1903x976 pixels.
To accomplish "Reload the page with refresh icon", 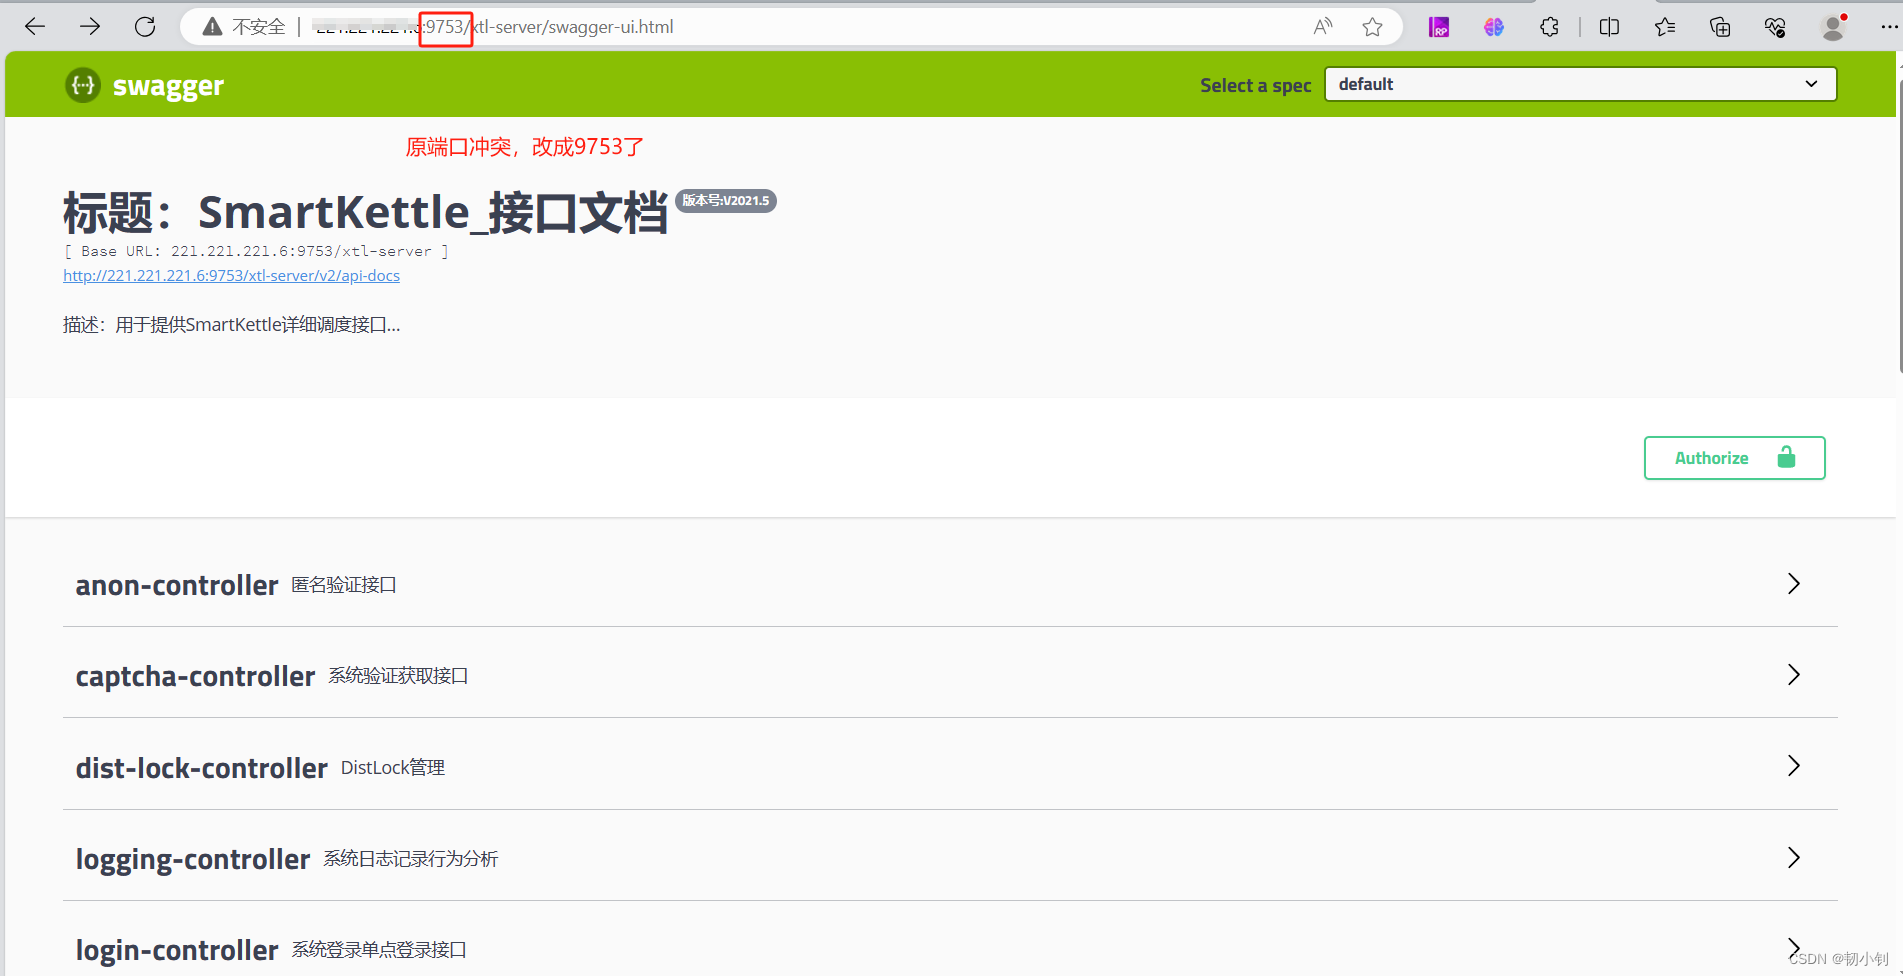I will (x=145, y=27).
